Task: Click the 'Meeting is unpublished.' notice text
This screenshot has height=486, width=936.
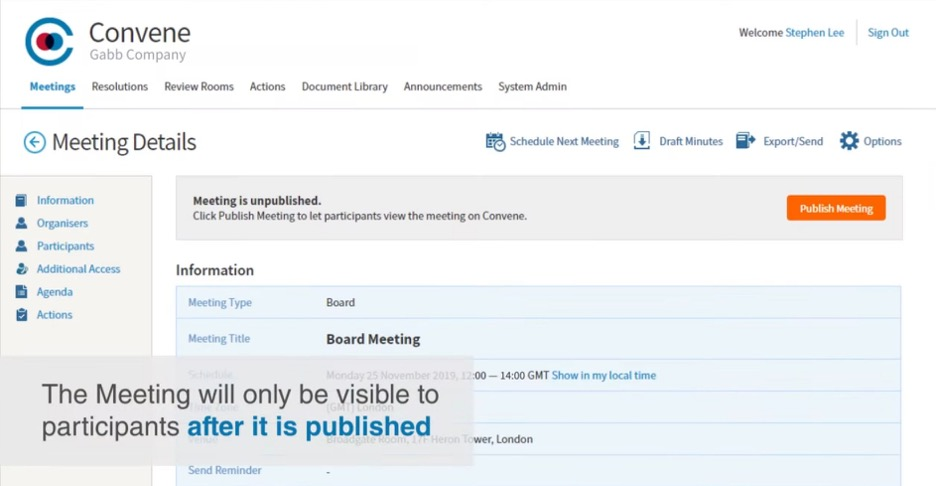Action: [x=257, y=201]
